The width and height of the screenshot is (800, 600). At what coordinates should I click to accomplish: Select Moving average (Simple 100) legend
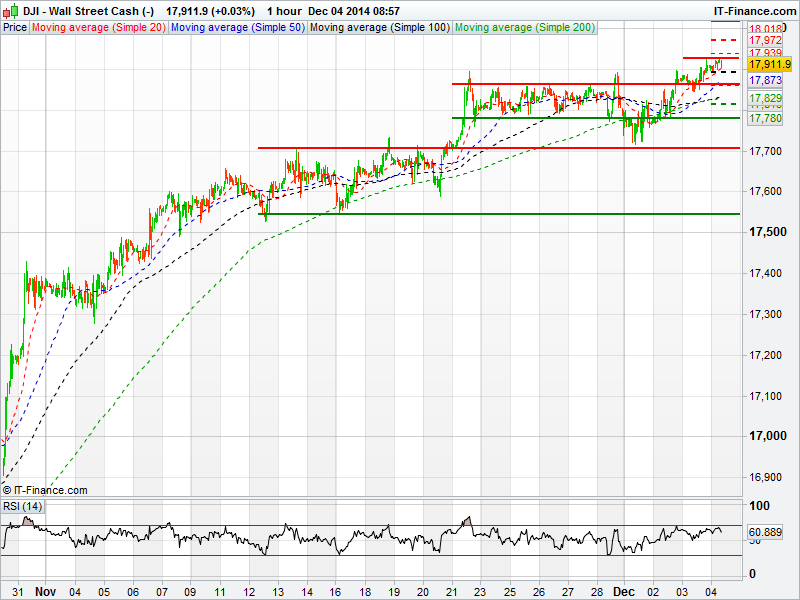380,28
